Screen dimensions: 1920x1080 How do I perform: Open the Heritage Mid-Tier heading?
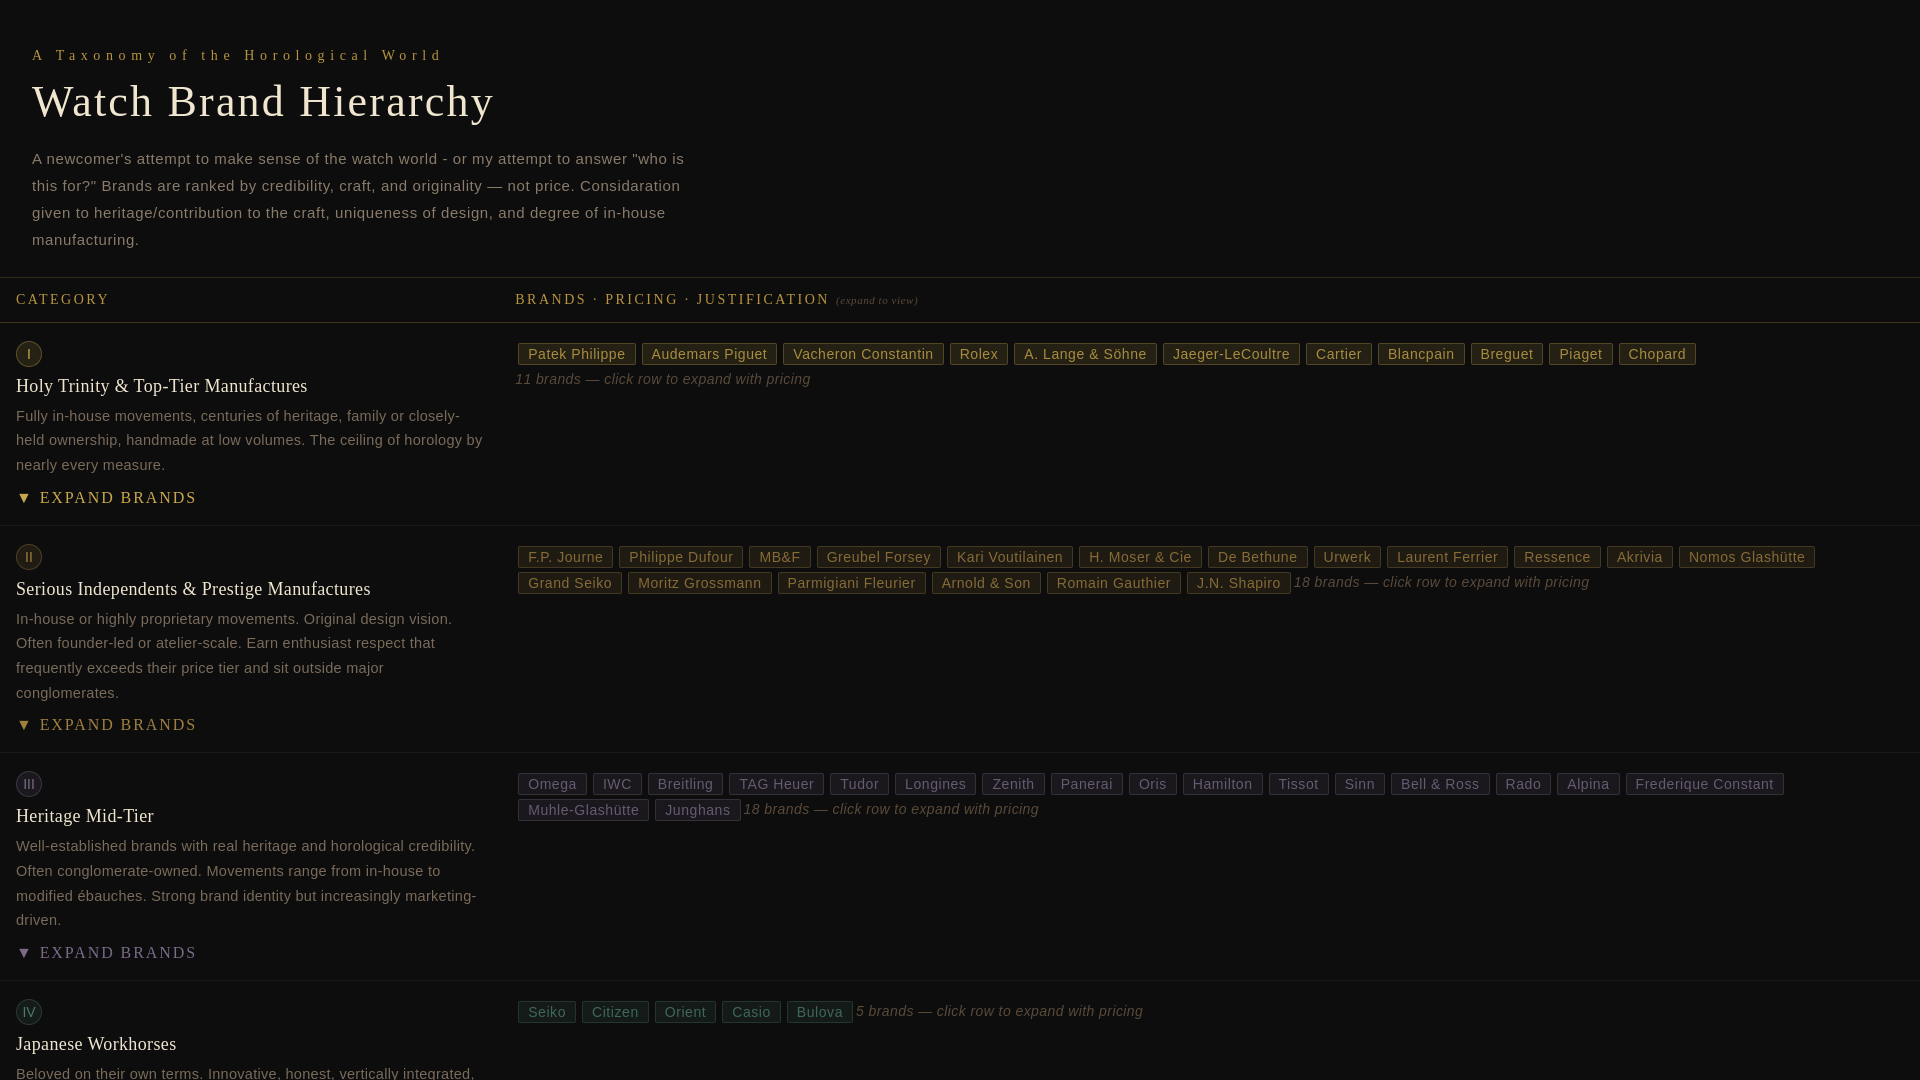[85, 816]
